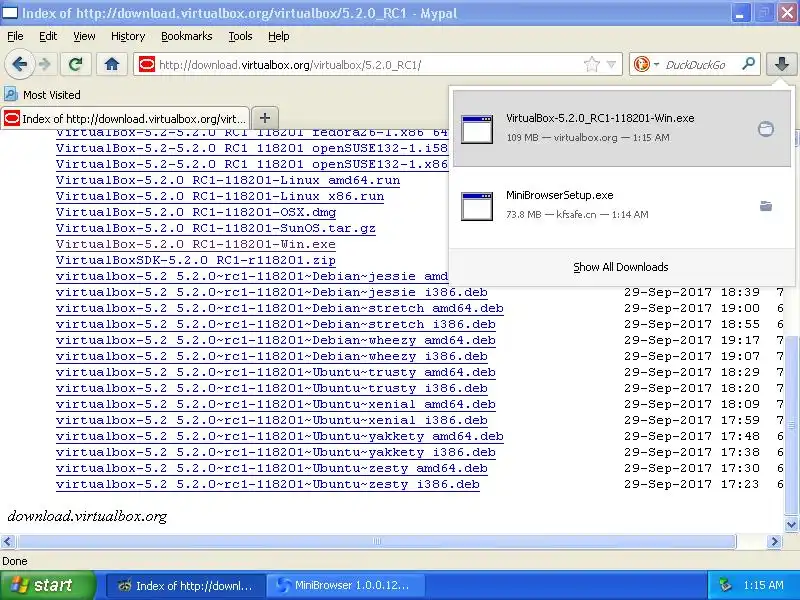The height and width of the screenshot is (600, 800).
Task: Open Debian wheezy amd64.deb link
Action: coord(276,340)
